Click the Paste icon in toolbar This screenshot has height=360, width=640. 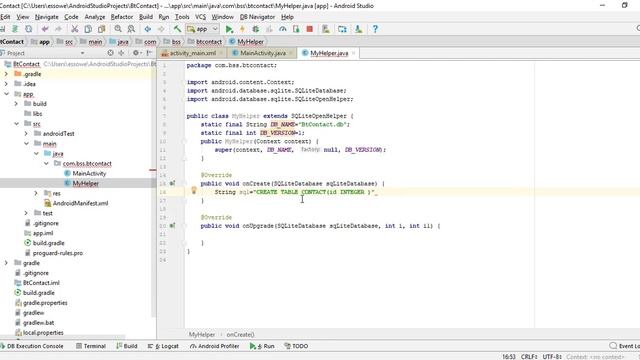point(101,29)
